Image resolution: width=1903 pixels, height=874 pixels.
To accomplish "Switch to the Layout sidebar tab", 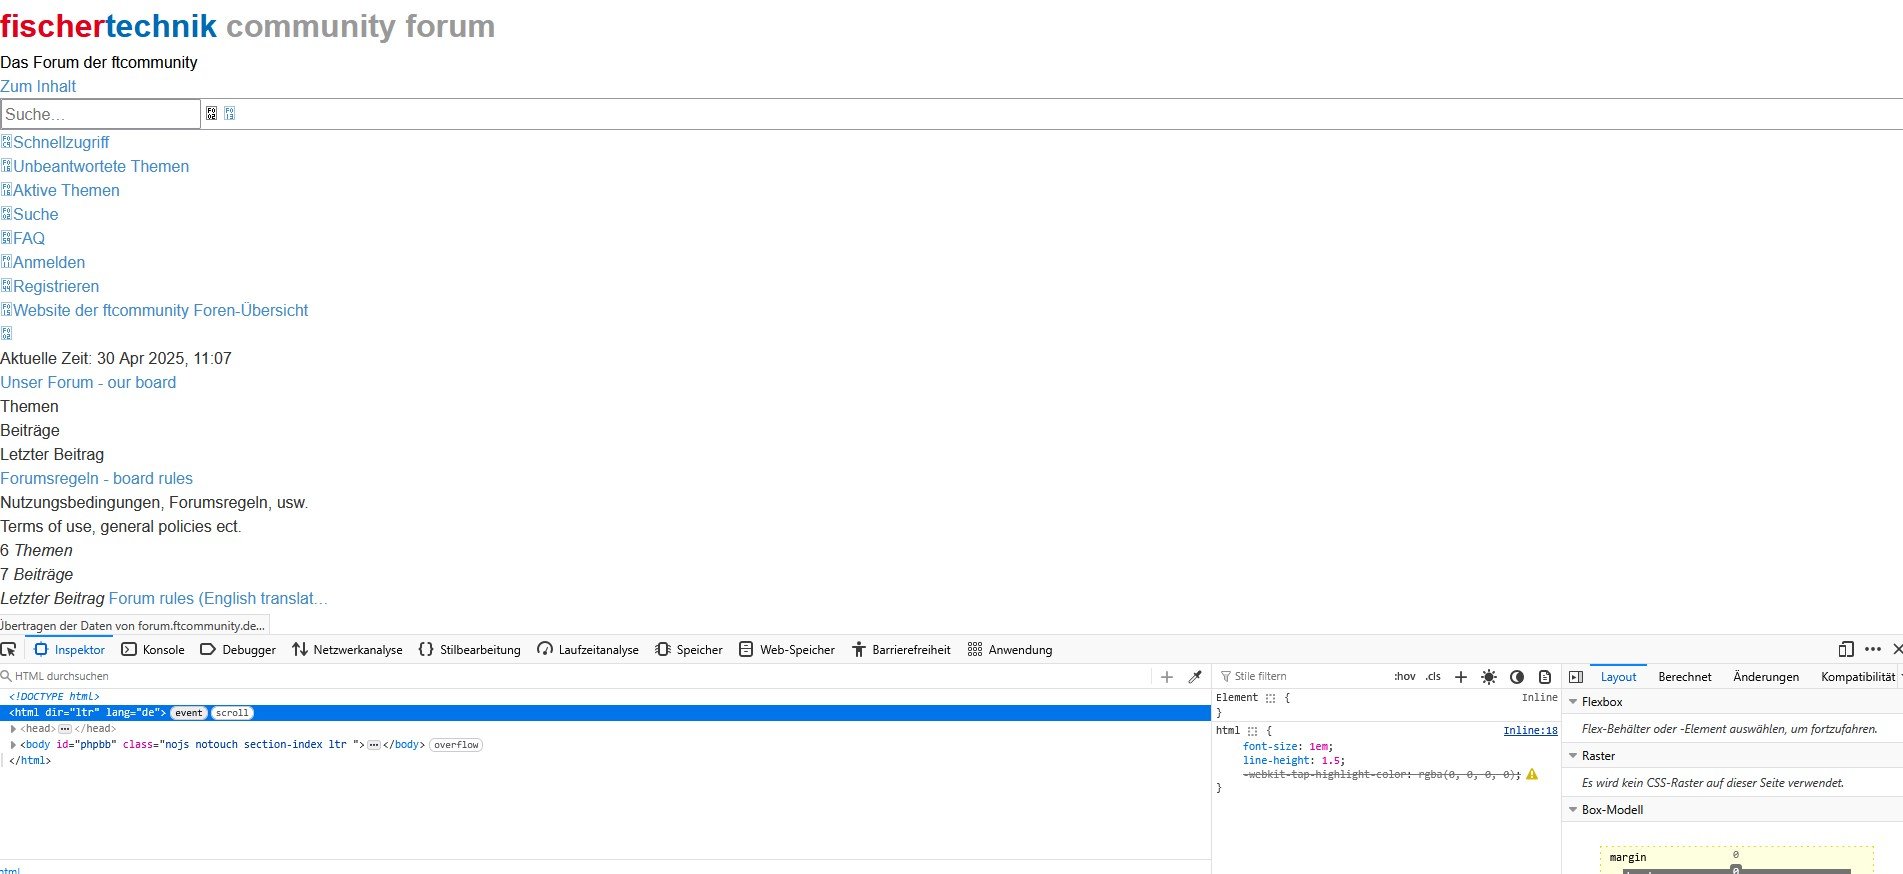I will [1618, 677].
